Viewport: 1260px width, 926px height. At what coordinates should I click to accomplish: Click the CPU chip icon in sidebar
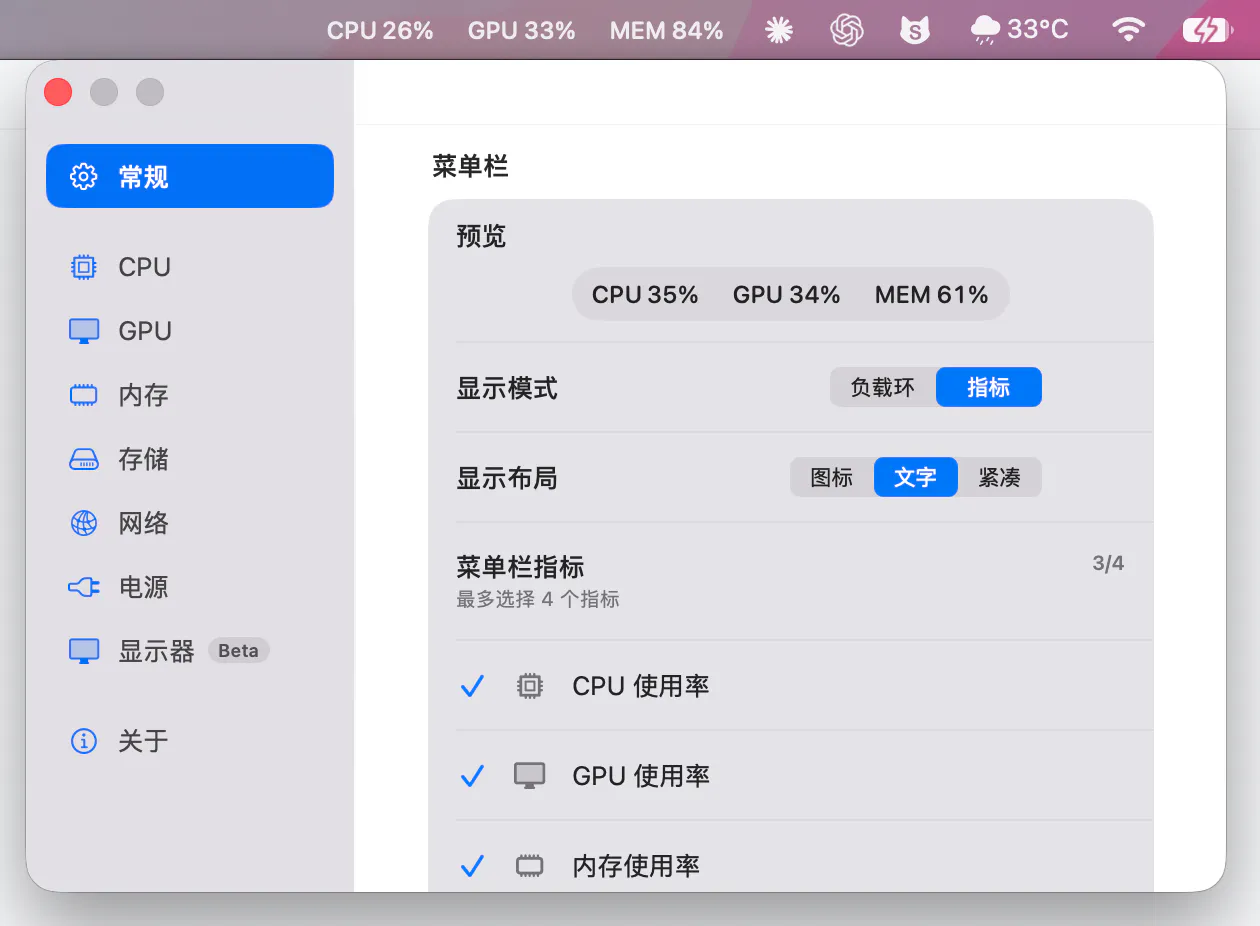(x=83, y=267)
